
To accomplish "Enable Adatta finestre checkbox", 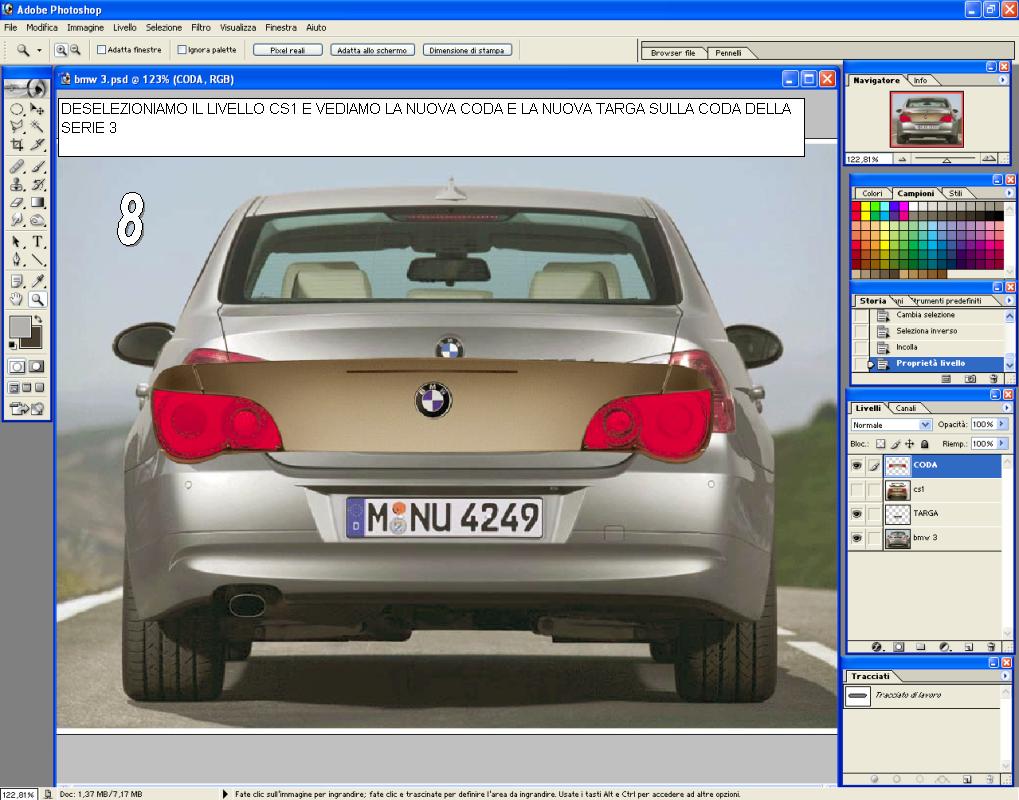I will pos(101,49).
